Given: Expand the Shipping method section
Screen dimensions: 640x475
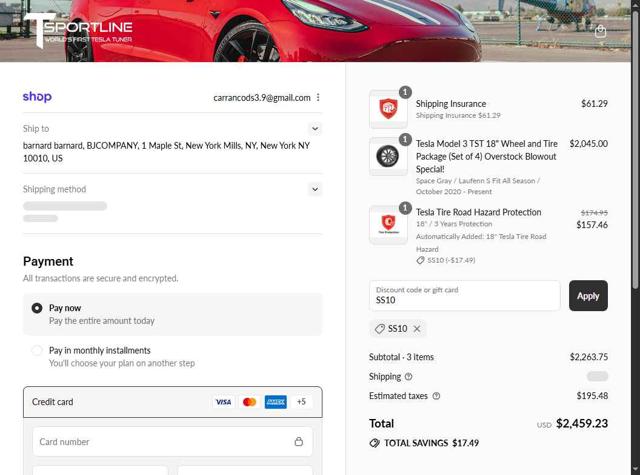Looking at the screenshot, I should tap(315, 189).
